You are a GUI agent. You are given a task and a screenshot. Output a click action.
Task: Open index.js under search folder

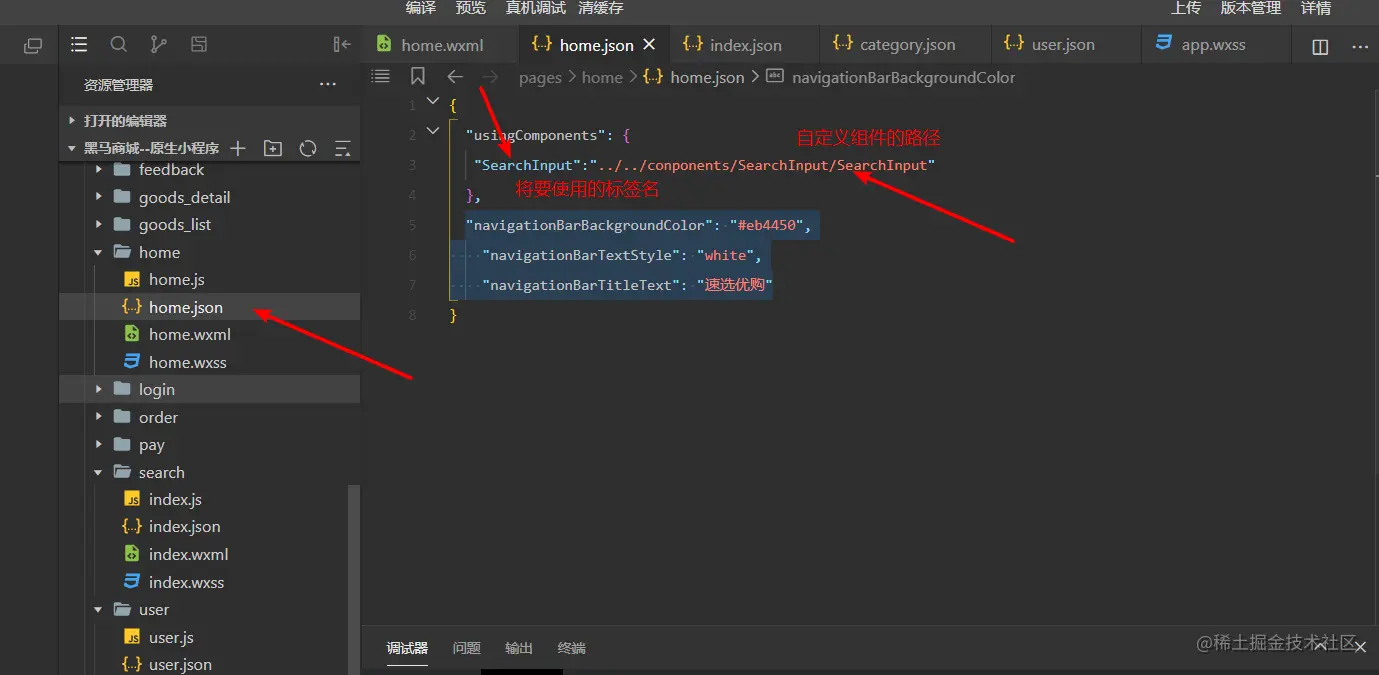click(209, 499)
